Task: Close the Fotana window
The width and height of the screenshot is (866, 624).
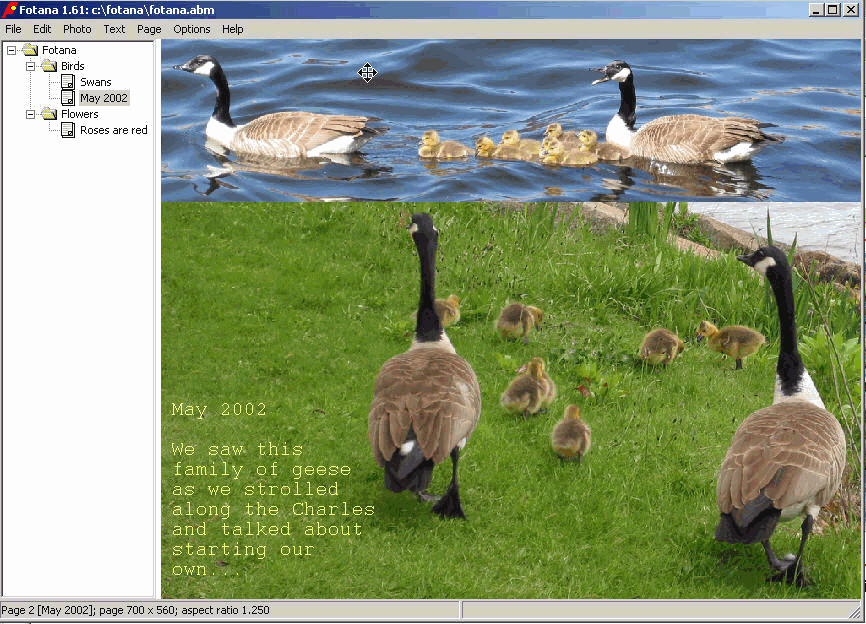Action: pos(851,10)
